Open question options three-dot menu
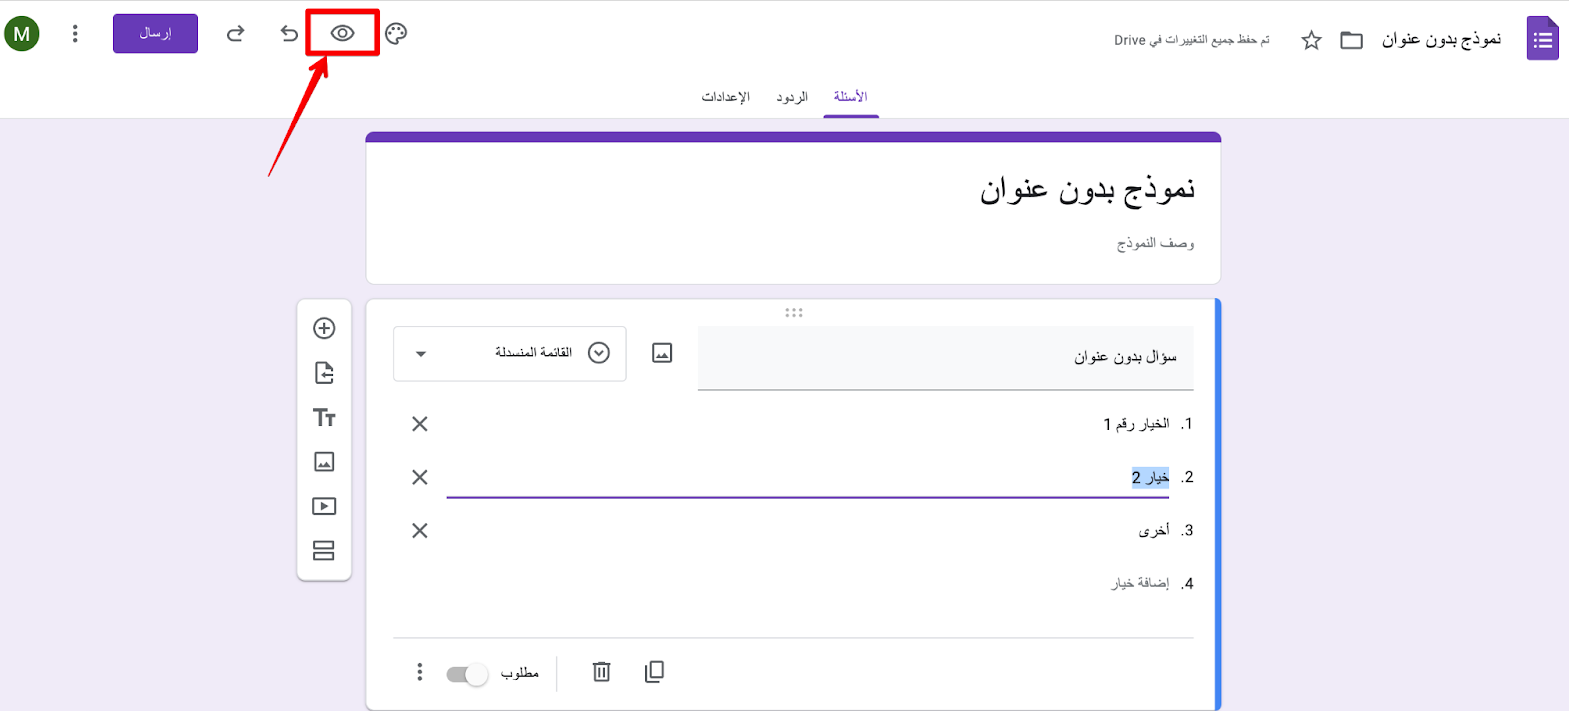The image size is (1569, 711). click(x=419, y=672)
